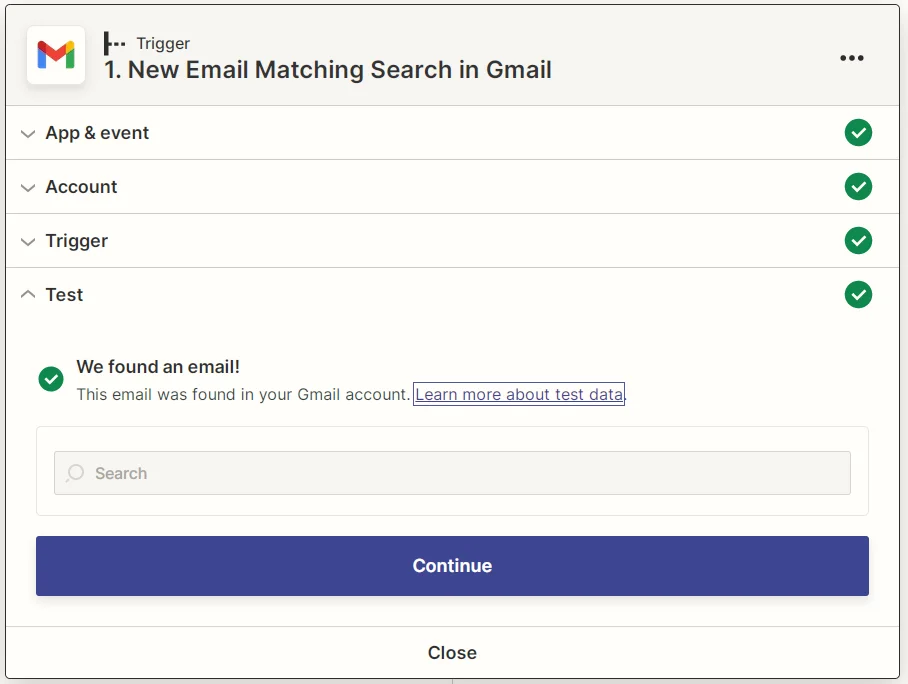This screenshot has width=908, height=684.
Task: Click the success checkmark next to We found an email
Action: click(x=50, y=379)
